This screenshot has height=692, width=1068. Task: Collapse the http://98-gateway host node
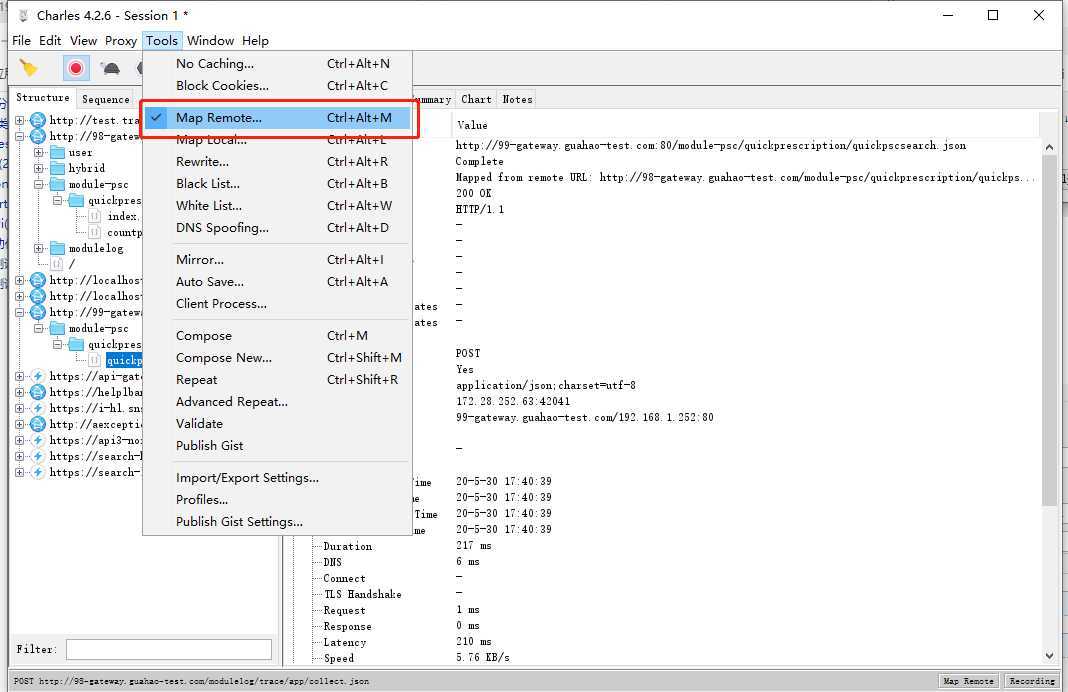pyautogui.click(x=20, y=136)
